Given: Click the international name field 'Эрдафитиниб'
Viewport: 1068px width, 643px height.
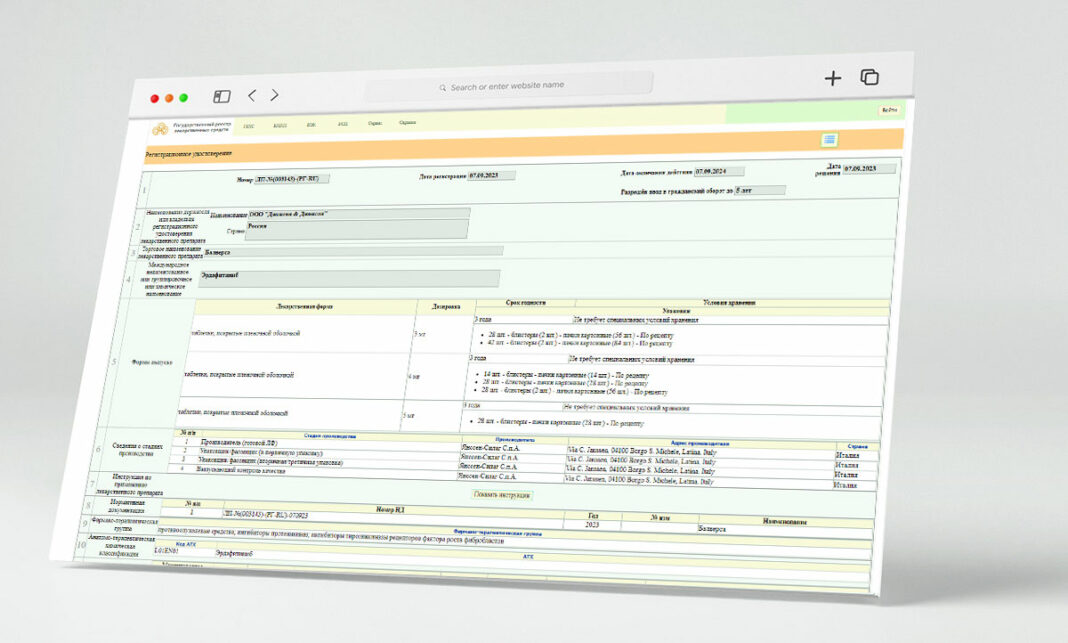Looking at the screenshot, I should 348,277.
